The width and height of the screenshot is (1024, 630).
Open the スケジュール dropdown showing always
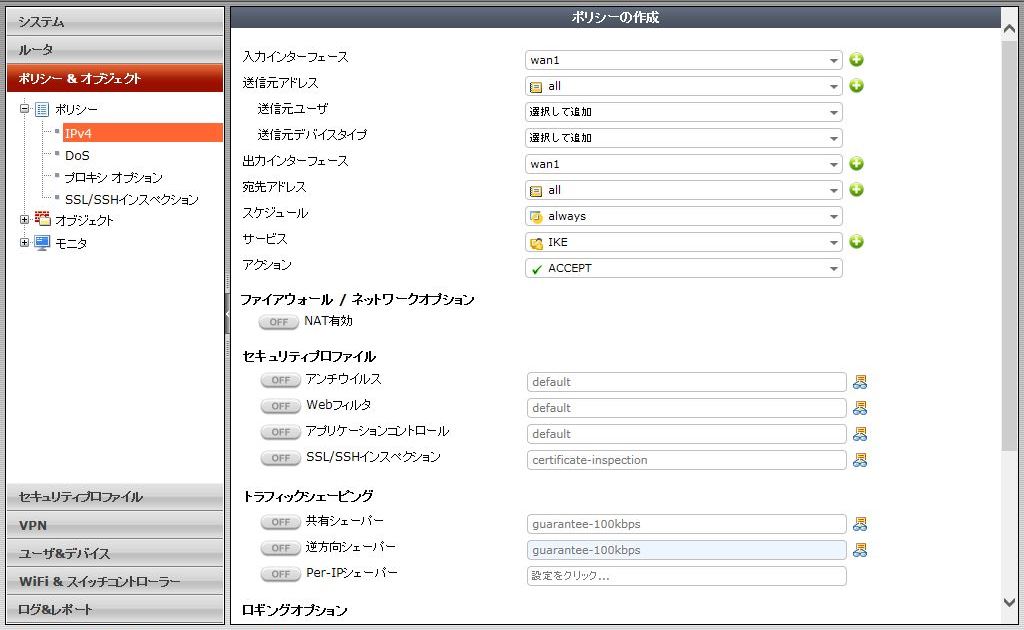tap(683, 216)
